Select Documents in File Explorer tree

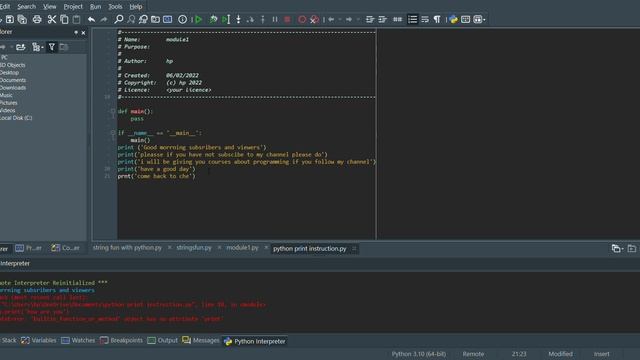tap(13, 80)
